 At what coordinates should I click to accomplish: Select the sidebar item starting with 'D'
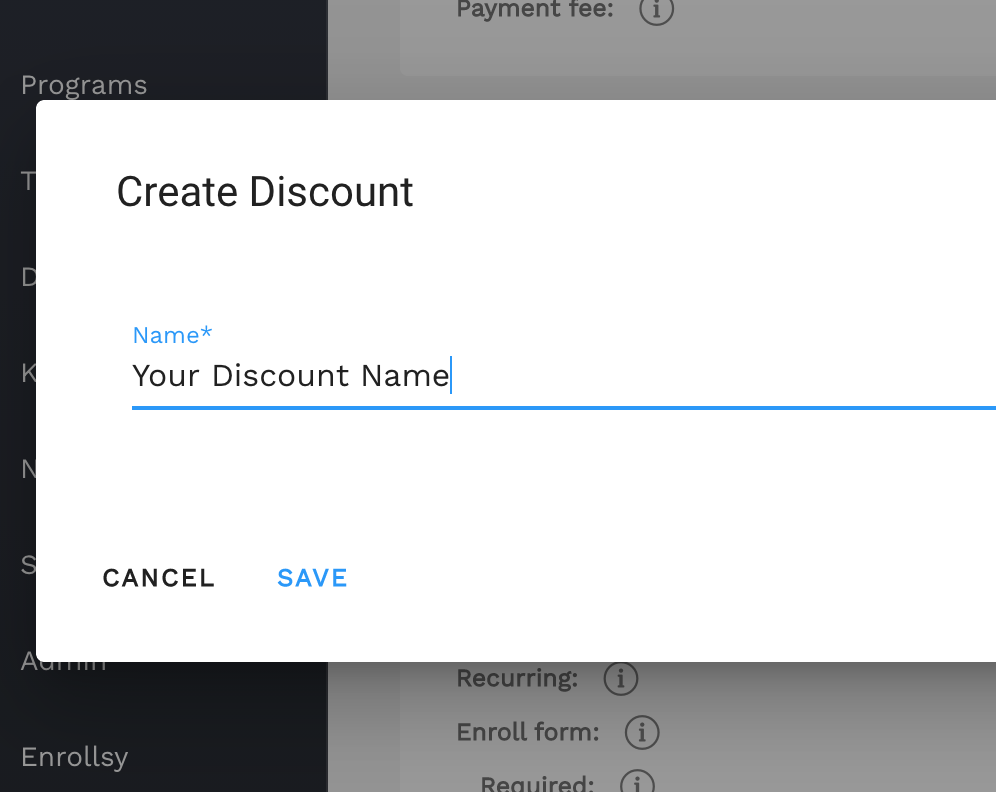coord(28,277)
